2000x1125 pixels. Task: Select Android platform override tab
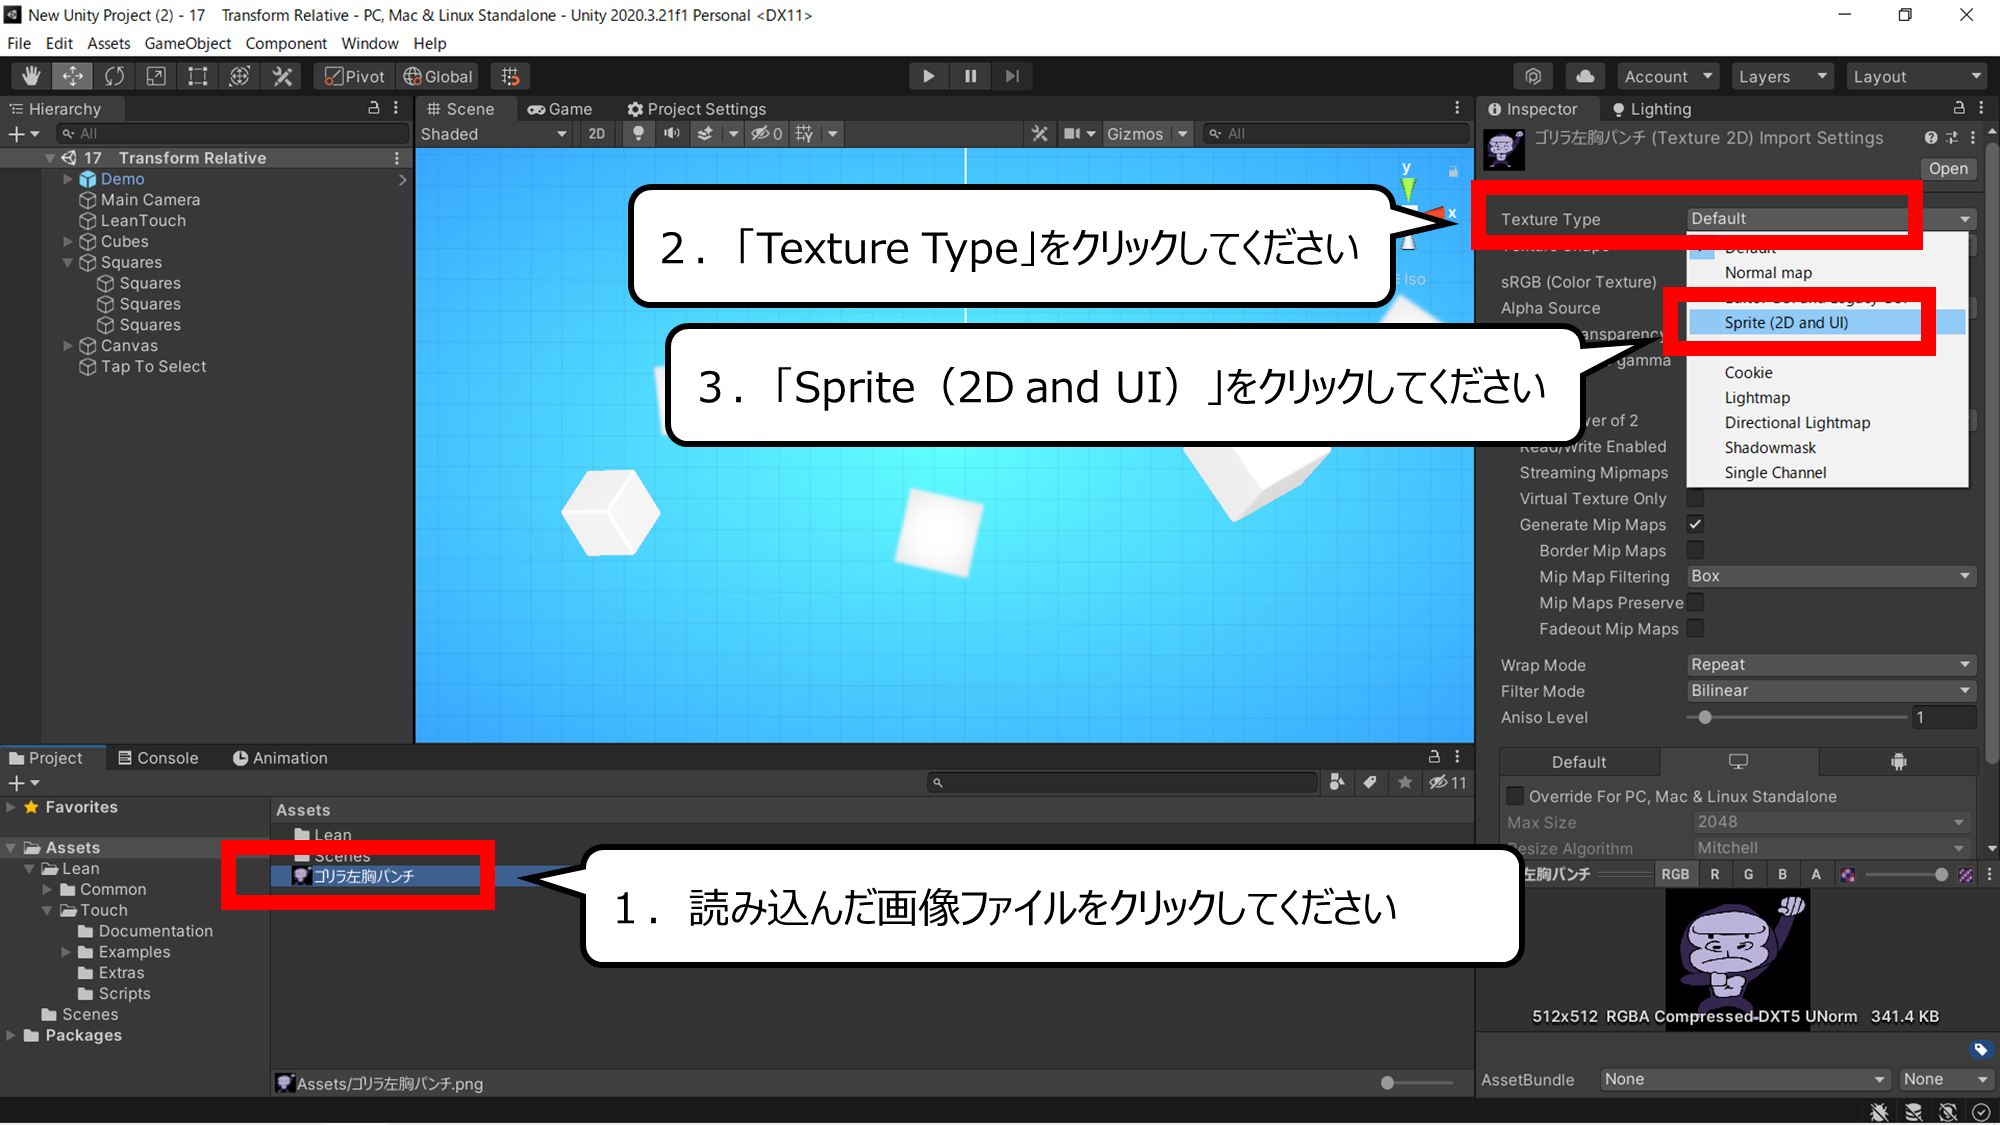pyautogui.click(x=1898, y=761)
